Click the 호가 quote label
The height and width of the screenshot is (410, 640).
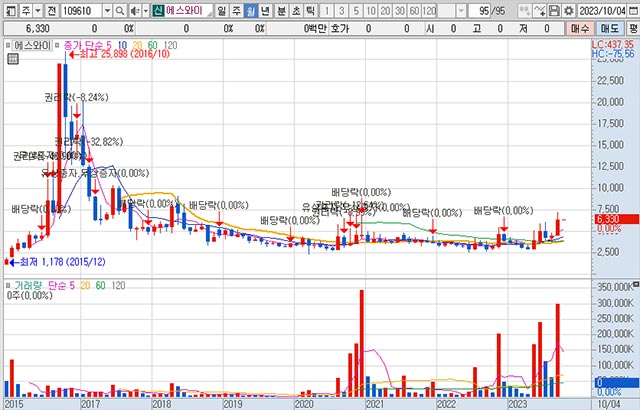[x=340, y=29]
